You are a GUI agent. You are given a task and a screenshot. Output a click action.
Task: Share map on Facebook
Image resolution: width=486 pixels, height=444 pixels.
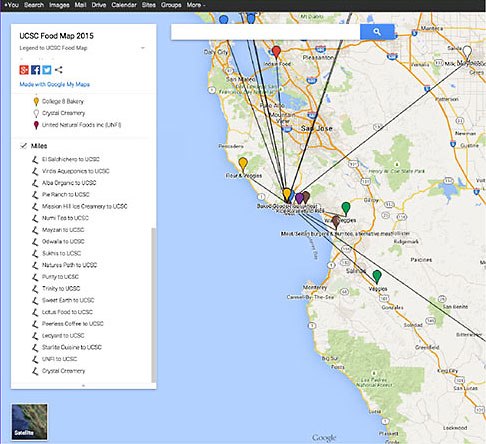[x=35, y=70]
